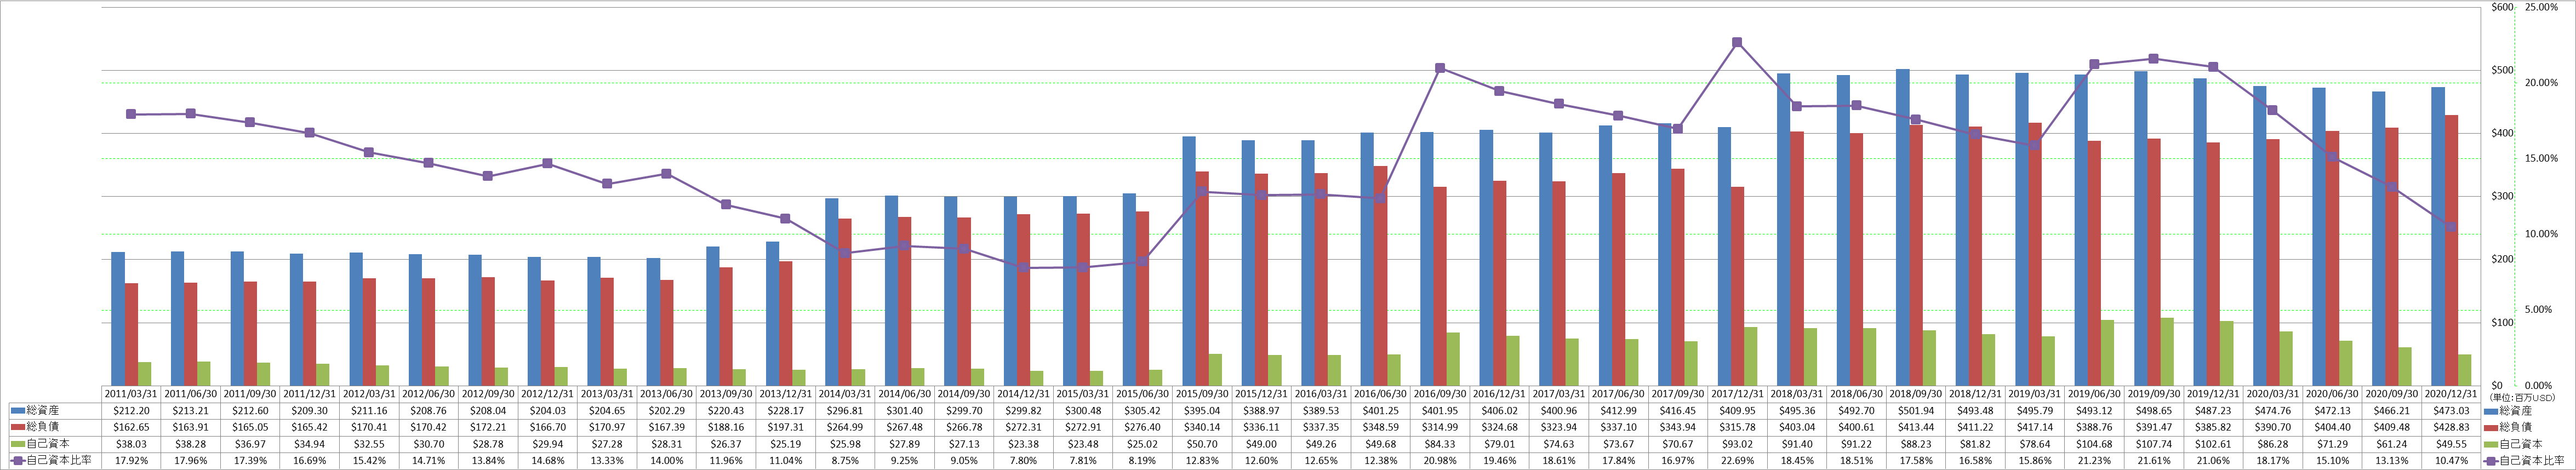
Task: Click the 5.00% secondary axis label
Action: coord(2541,310)
